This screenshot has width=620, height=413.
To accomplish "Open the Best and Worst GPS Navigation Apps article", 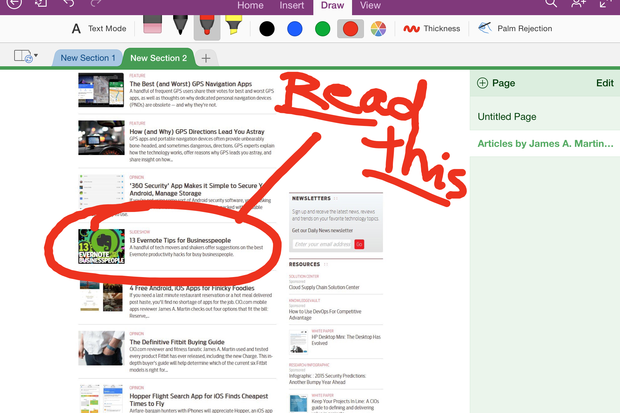I will pyautogui.click(x=191, y=84).
